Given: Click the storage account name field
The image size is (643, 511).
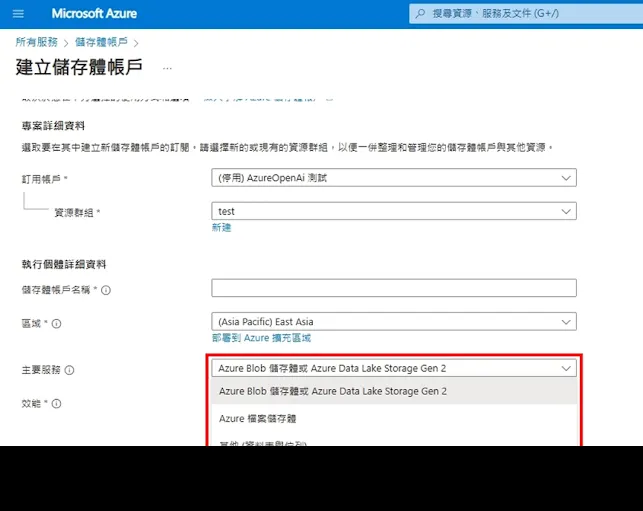Looking at the screenshot, I should click(x=394, y=288).
